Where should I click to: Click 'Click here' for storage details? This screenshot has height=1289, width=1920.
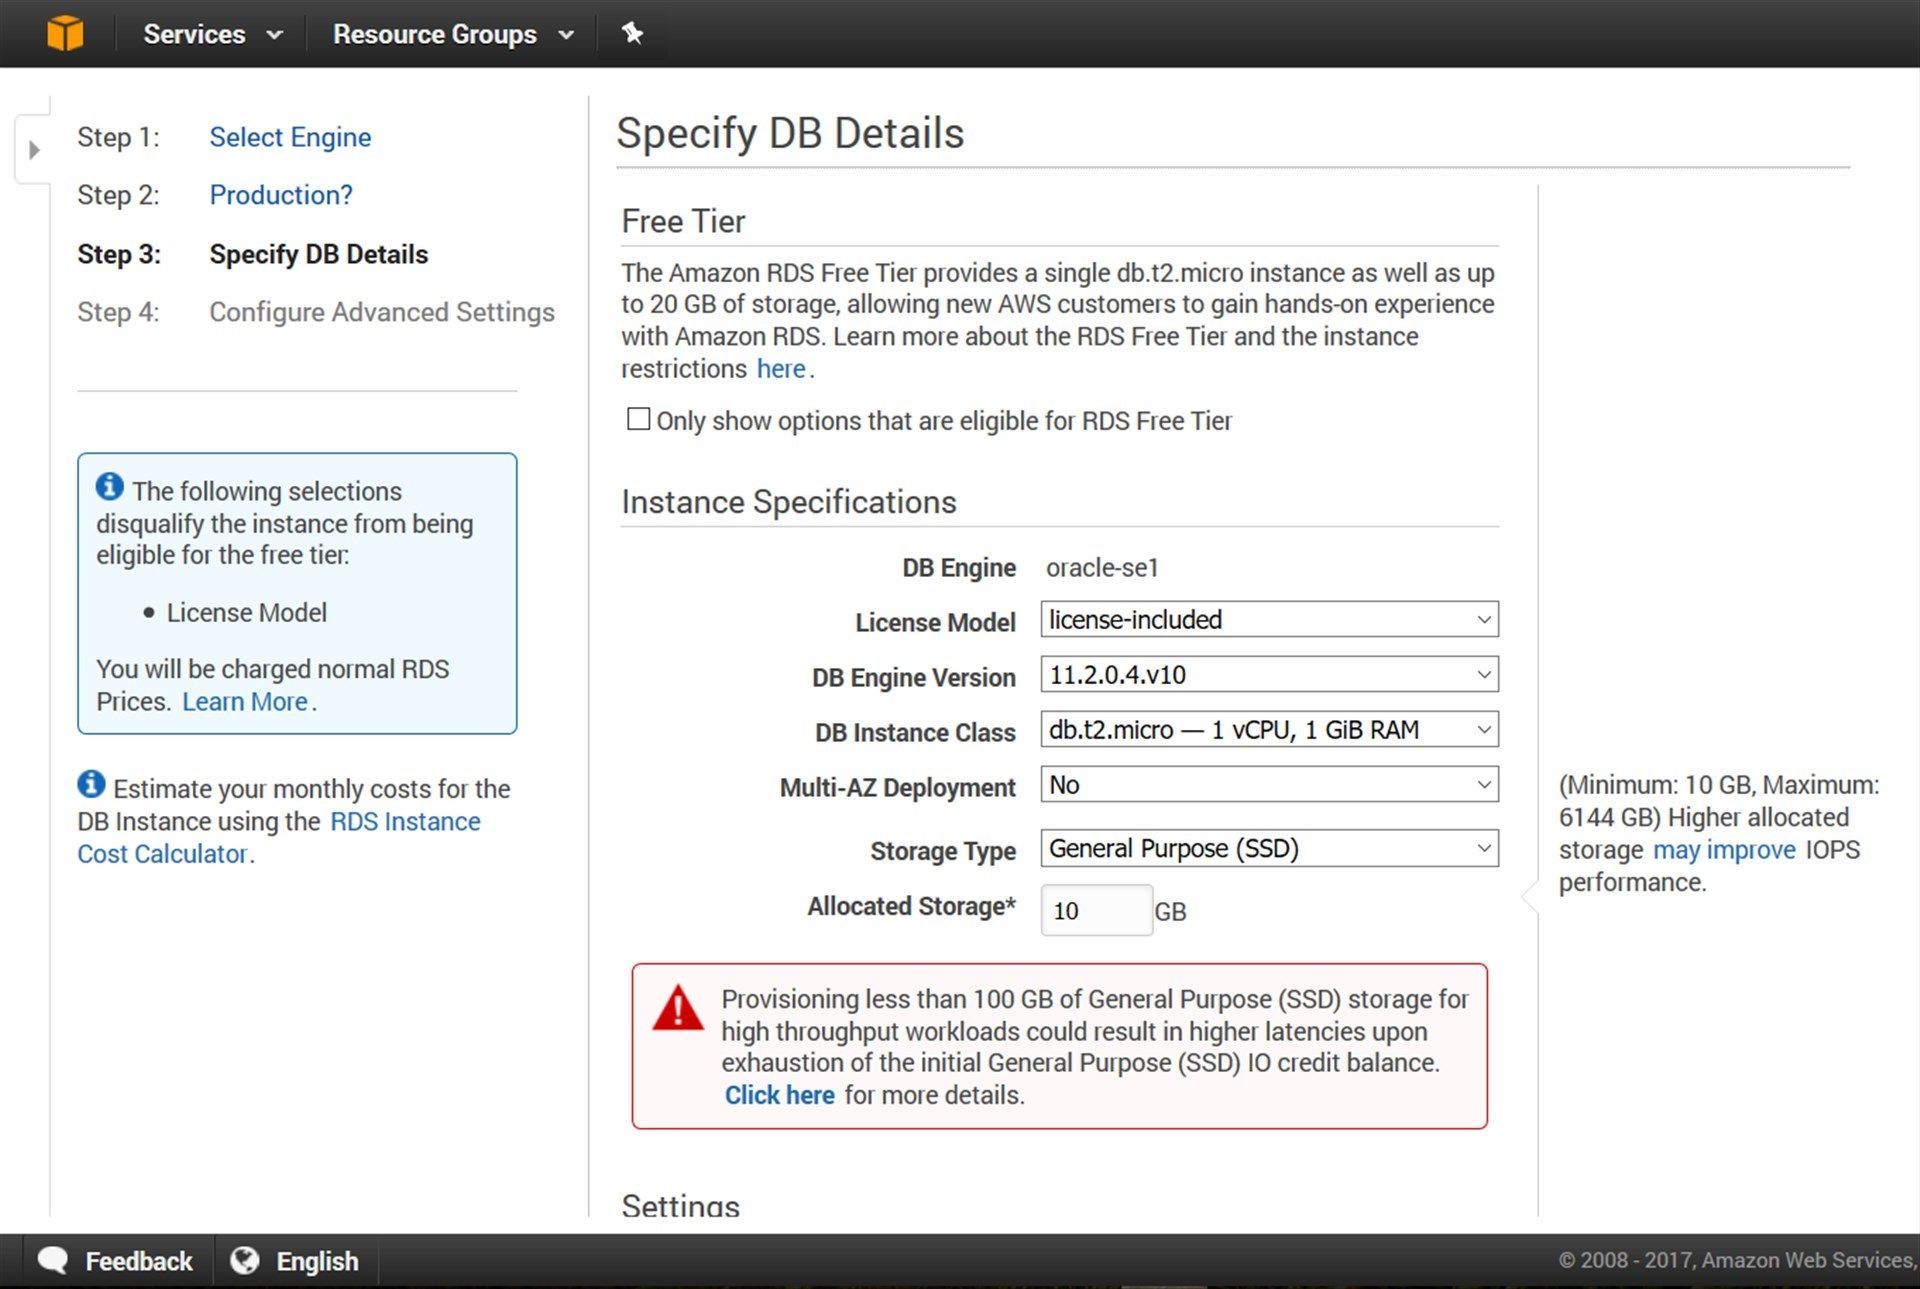pyautogui.click(x=780, y=1096)
